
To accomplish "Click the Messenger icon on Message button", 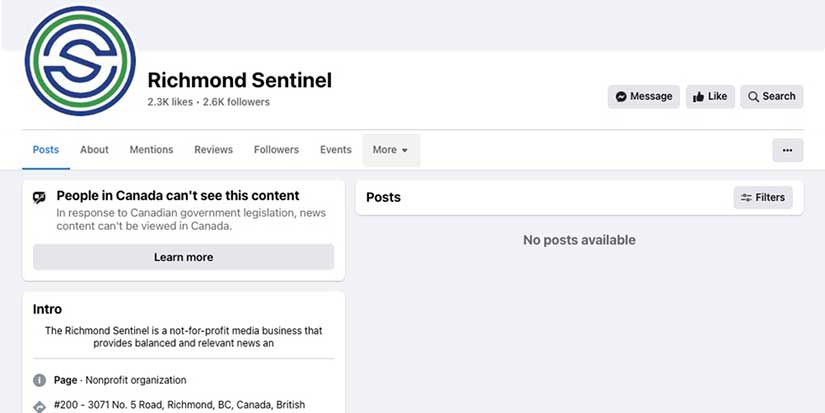I will tap(621, 97).
